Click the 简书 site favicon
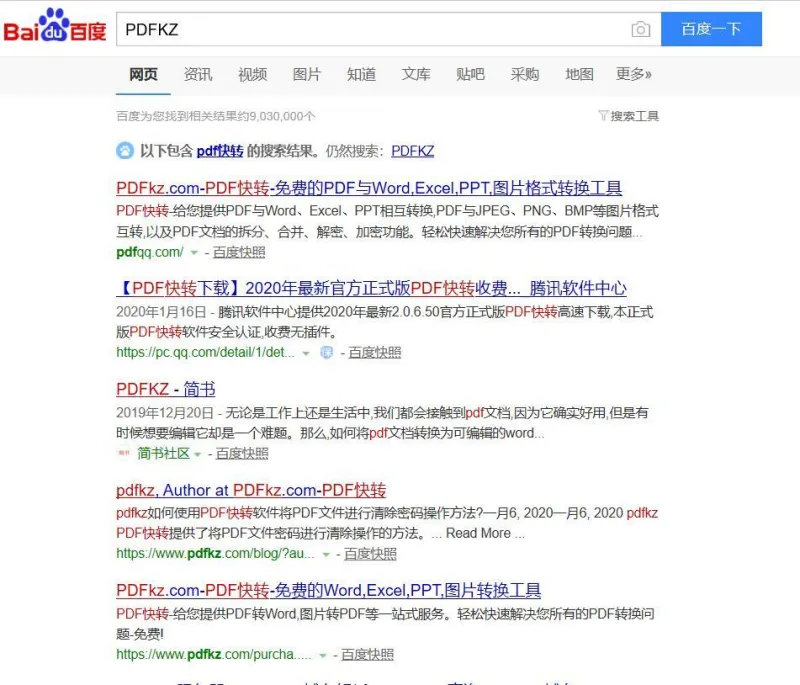Image resolution: width=800 pixels, height=685 pixels. click(124, 453)
